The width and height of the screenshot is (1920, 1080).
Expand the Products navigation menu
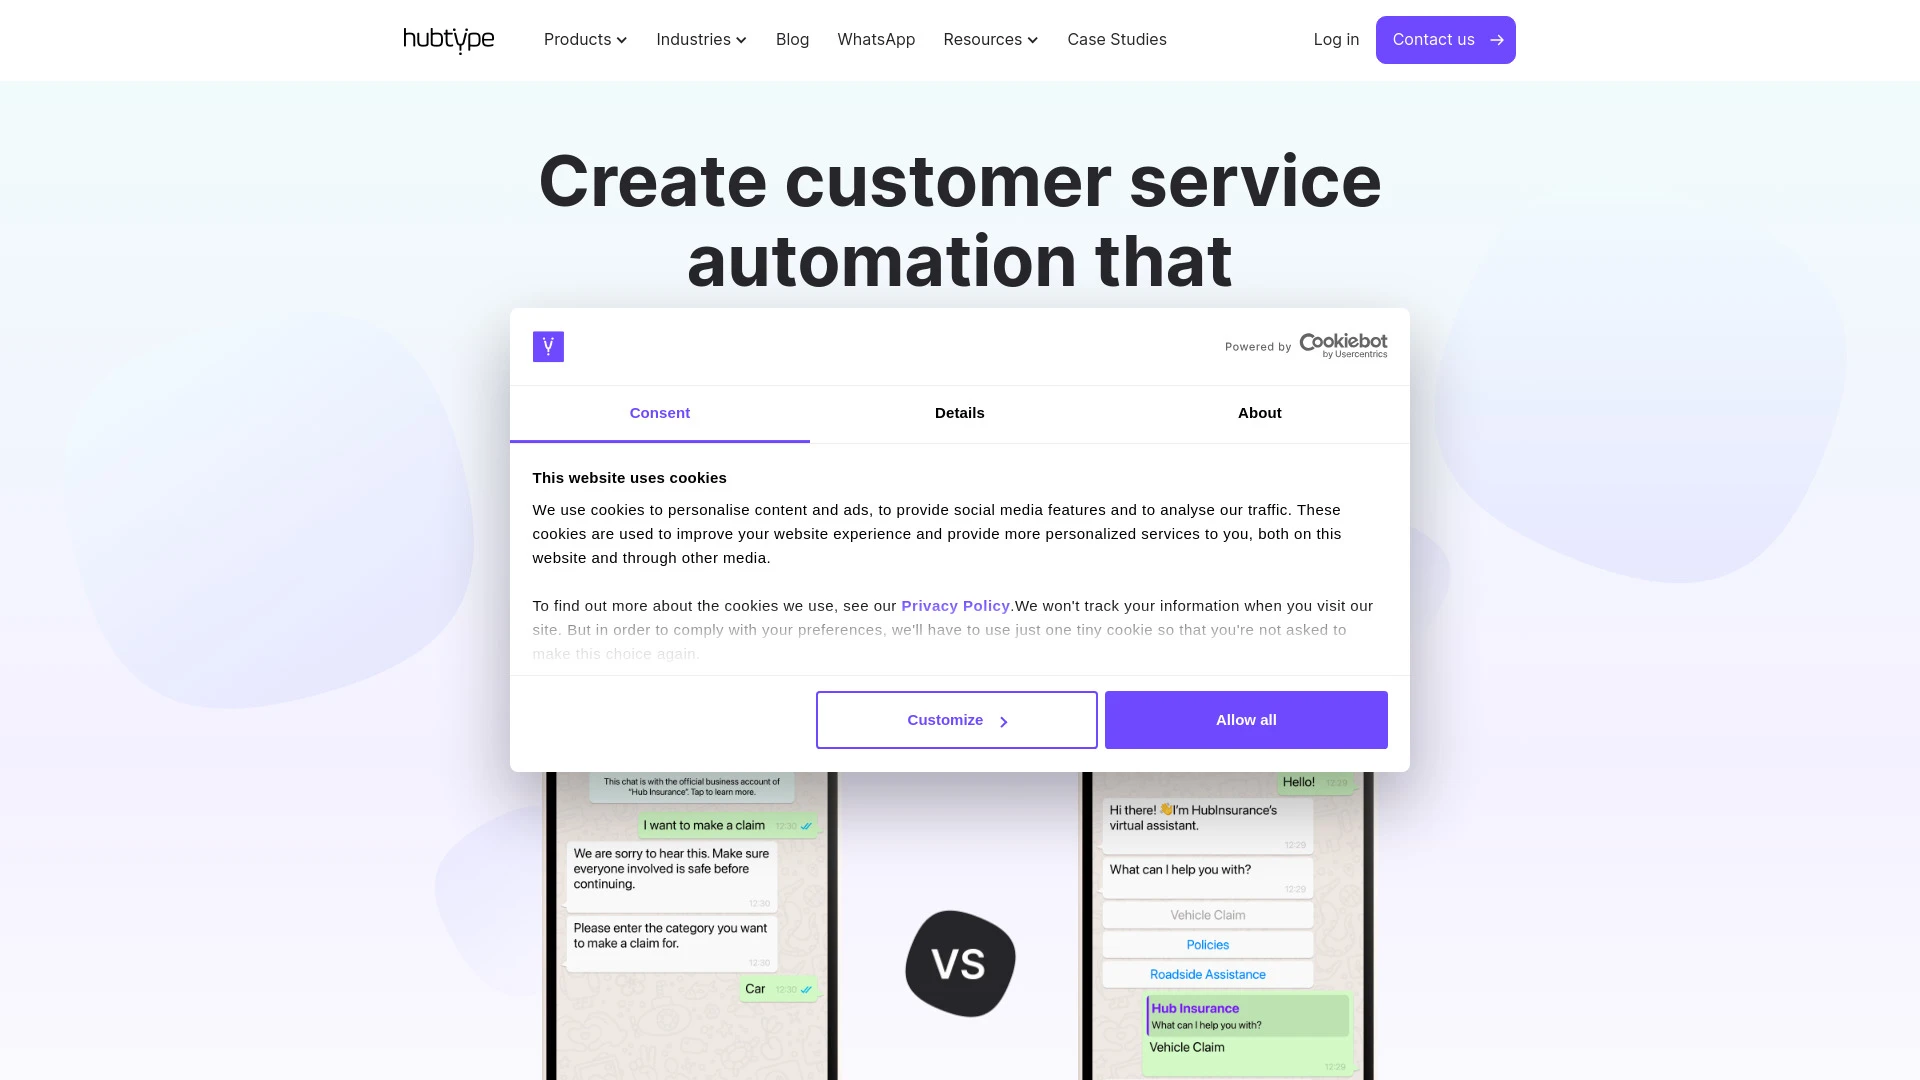pos(585,40)
